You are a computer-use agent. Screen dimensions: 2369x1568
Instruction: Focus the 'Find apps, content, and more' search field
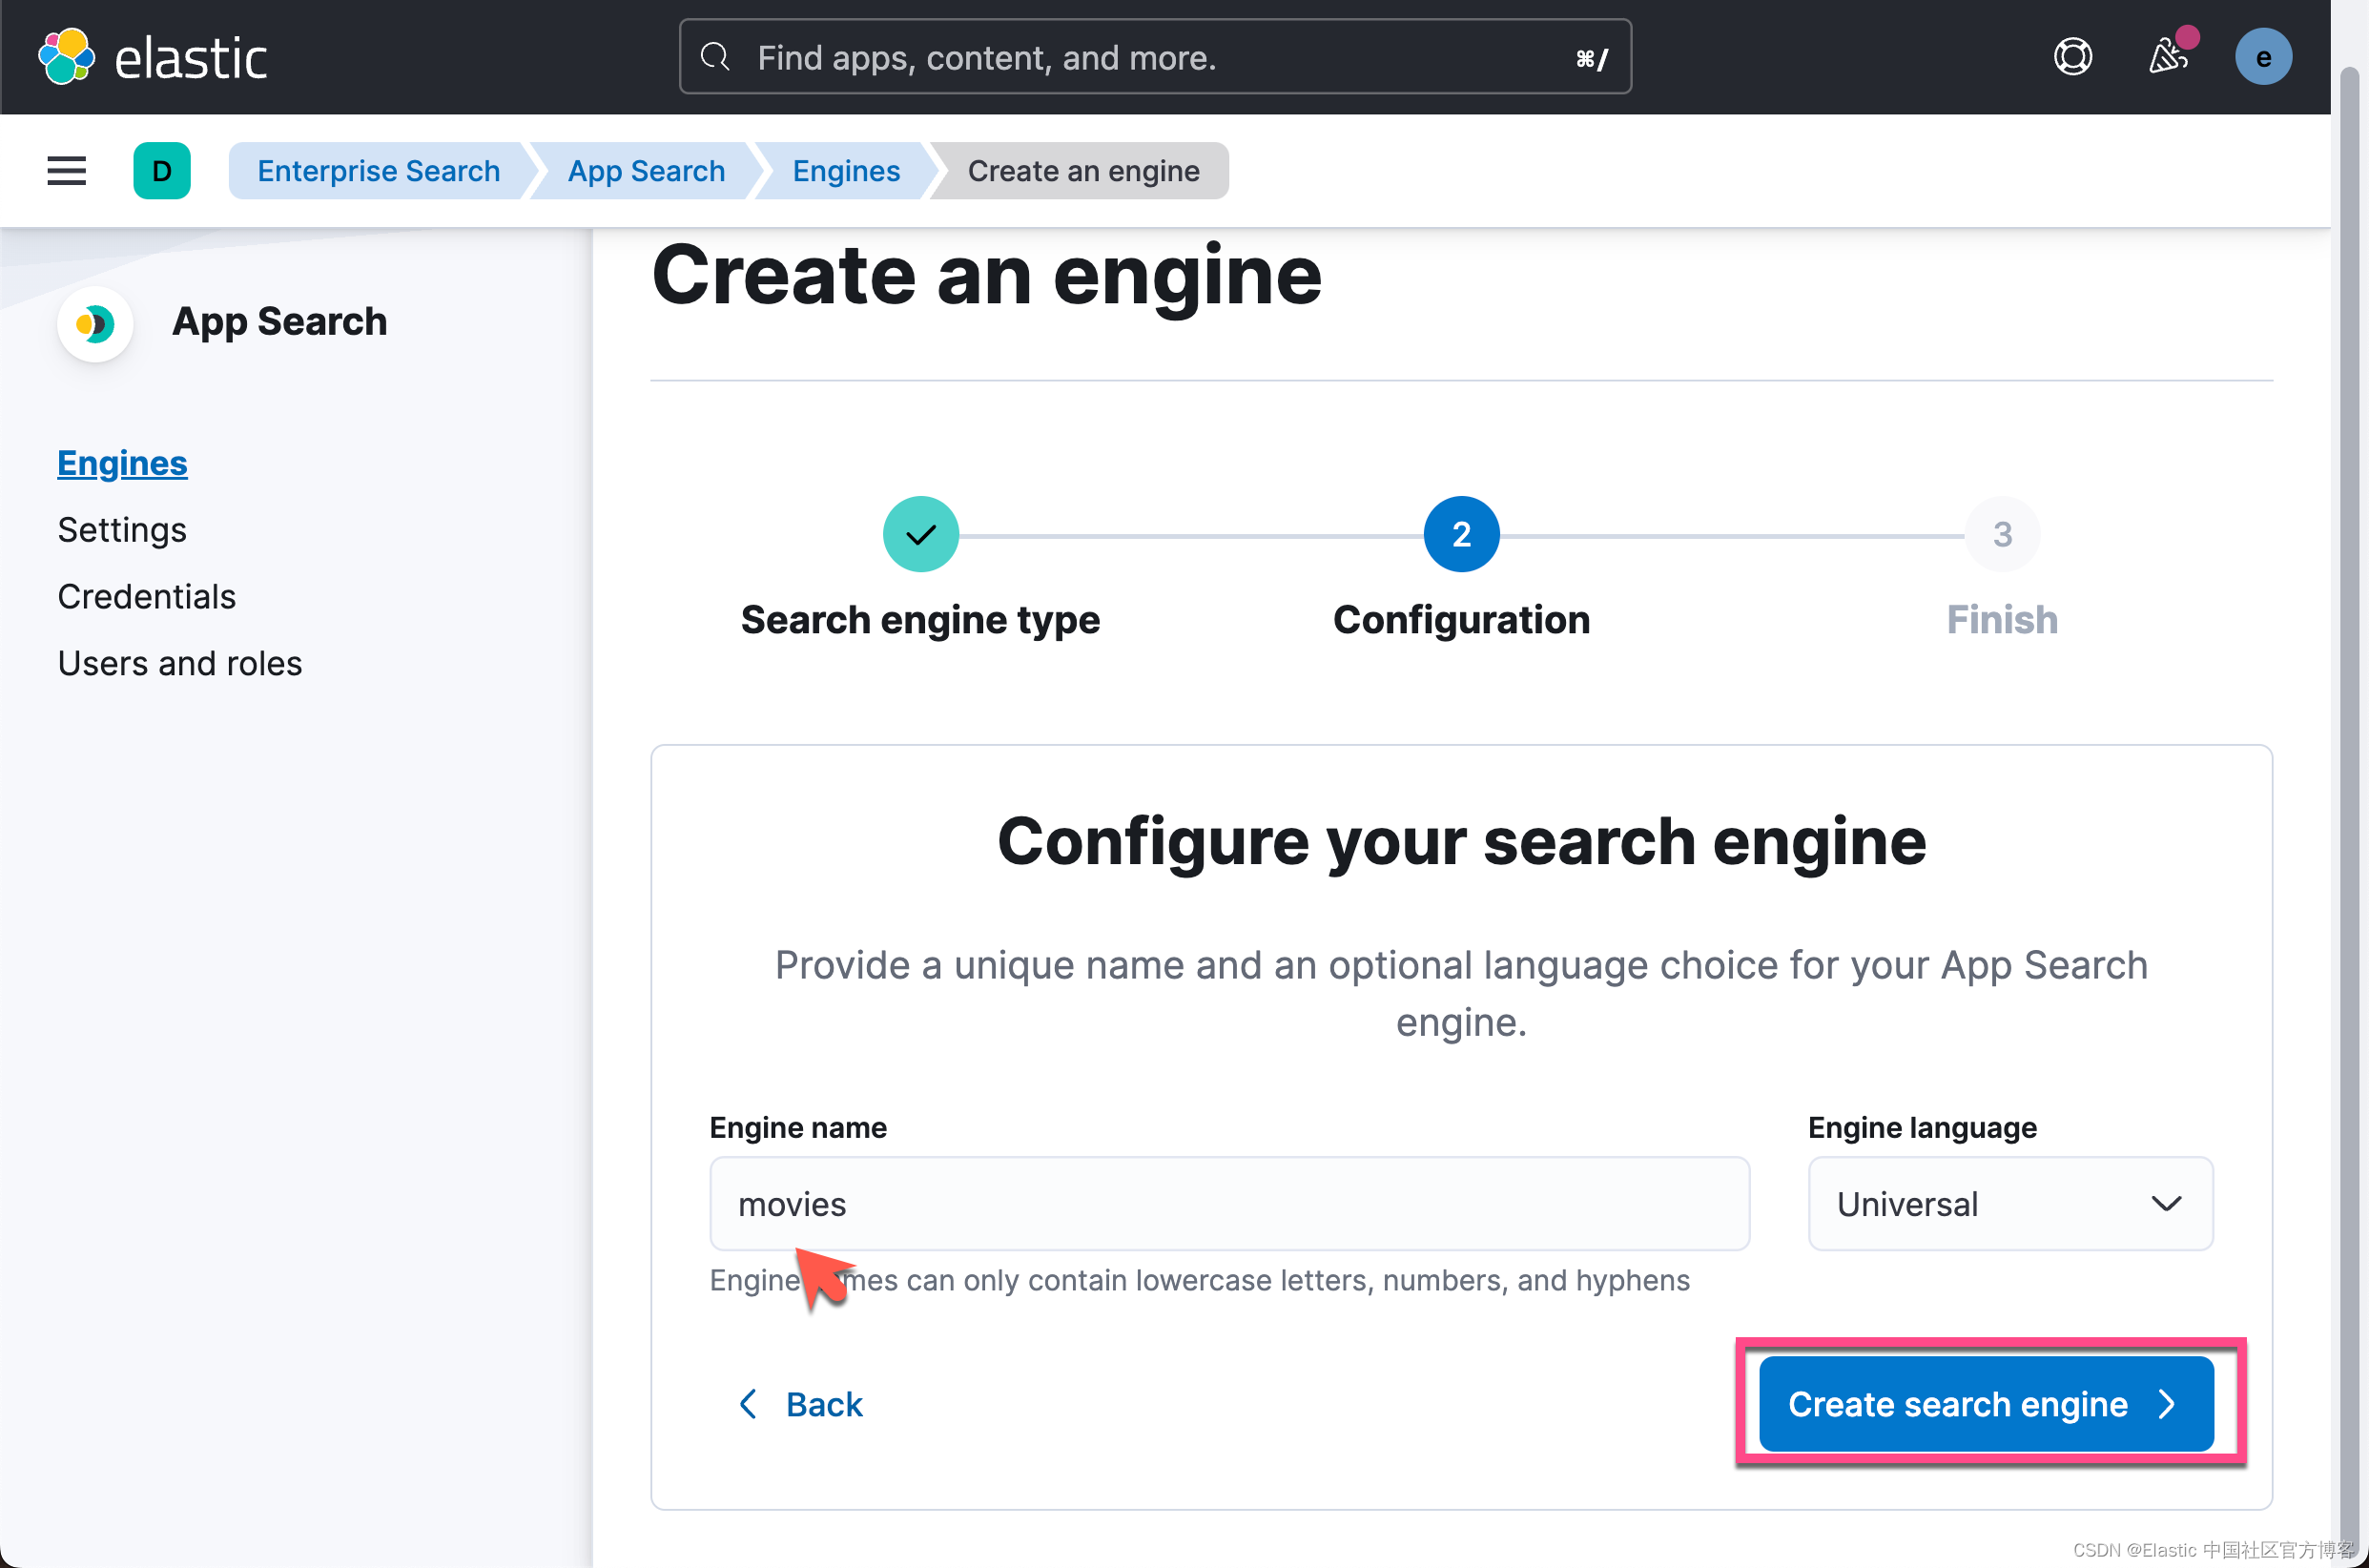1155,57
